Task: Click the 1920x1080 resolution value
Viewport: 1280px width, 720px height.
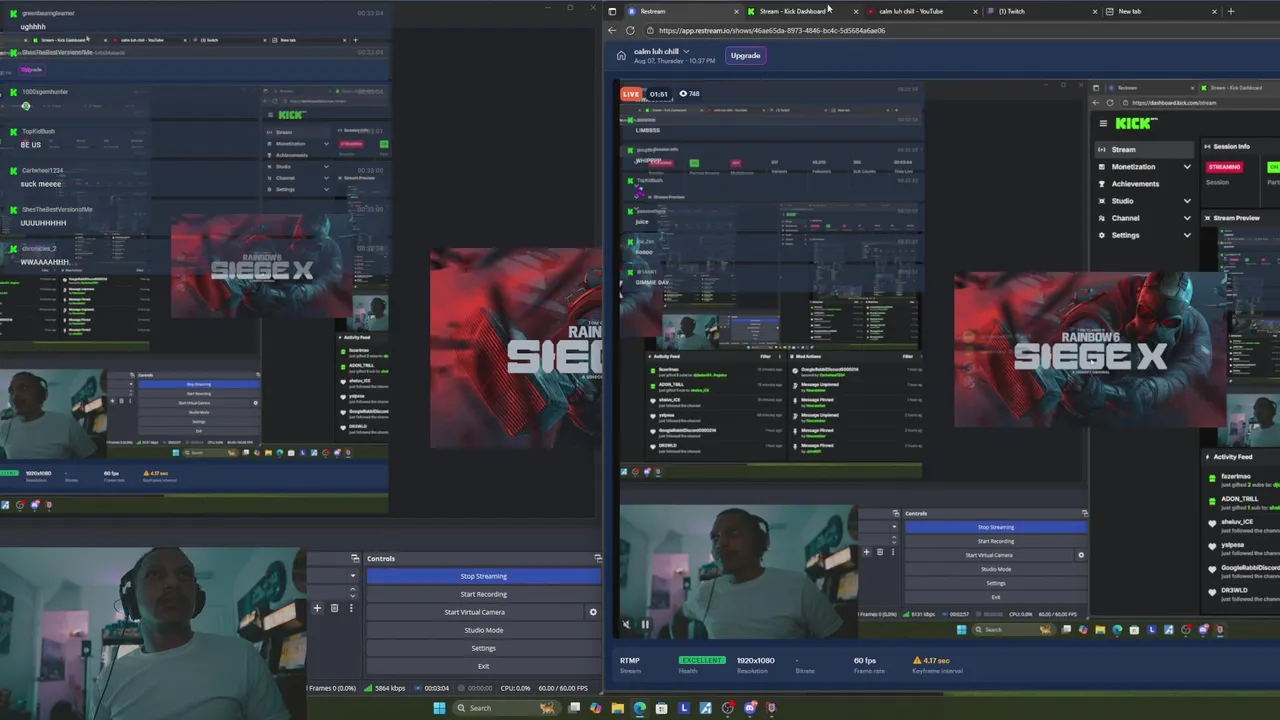Action: point(756,660)
